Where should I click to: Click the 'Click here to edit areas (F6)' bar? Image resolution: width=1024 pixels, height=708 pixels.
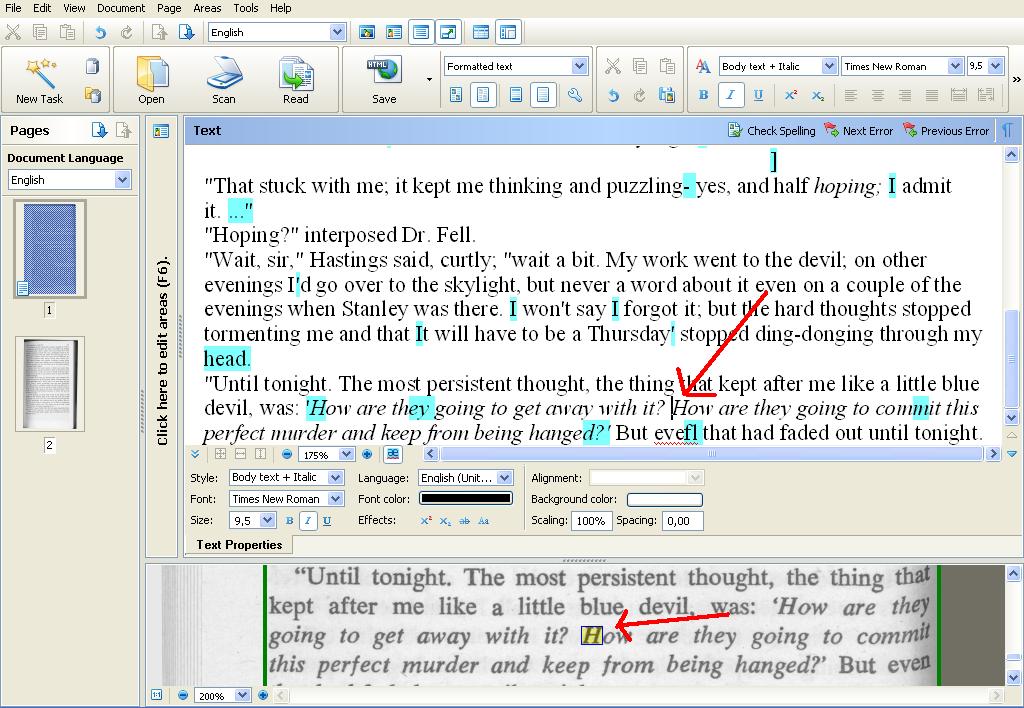[162, 349]
